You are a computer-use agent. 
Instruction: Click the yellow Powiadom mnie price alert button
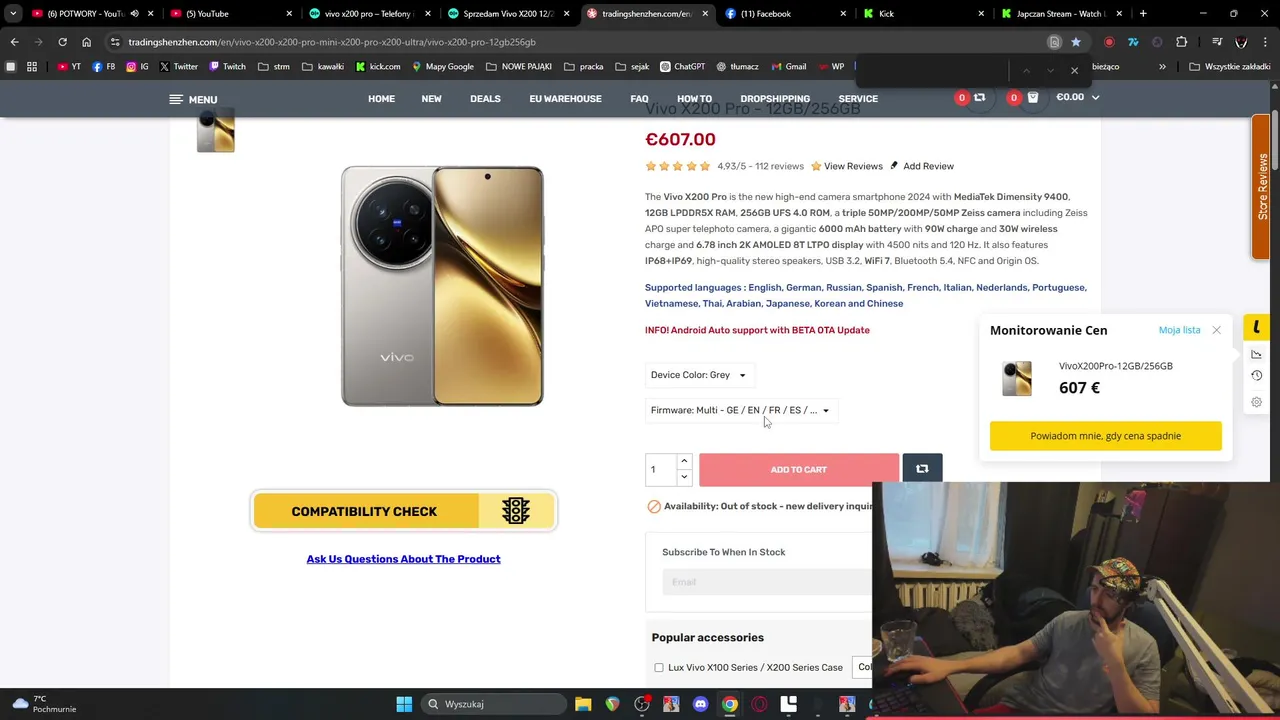[x=1105, y=436]
